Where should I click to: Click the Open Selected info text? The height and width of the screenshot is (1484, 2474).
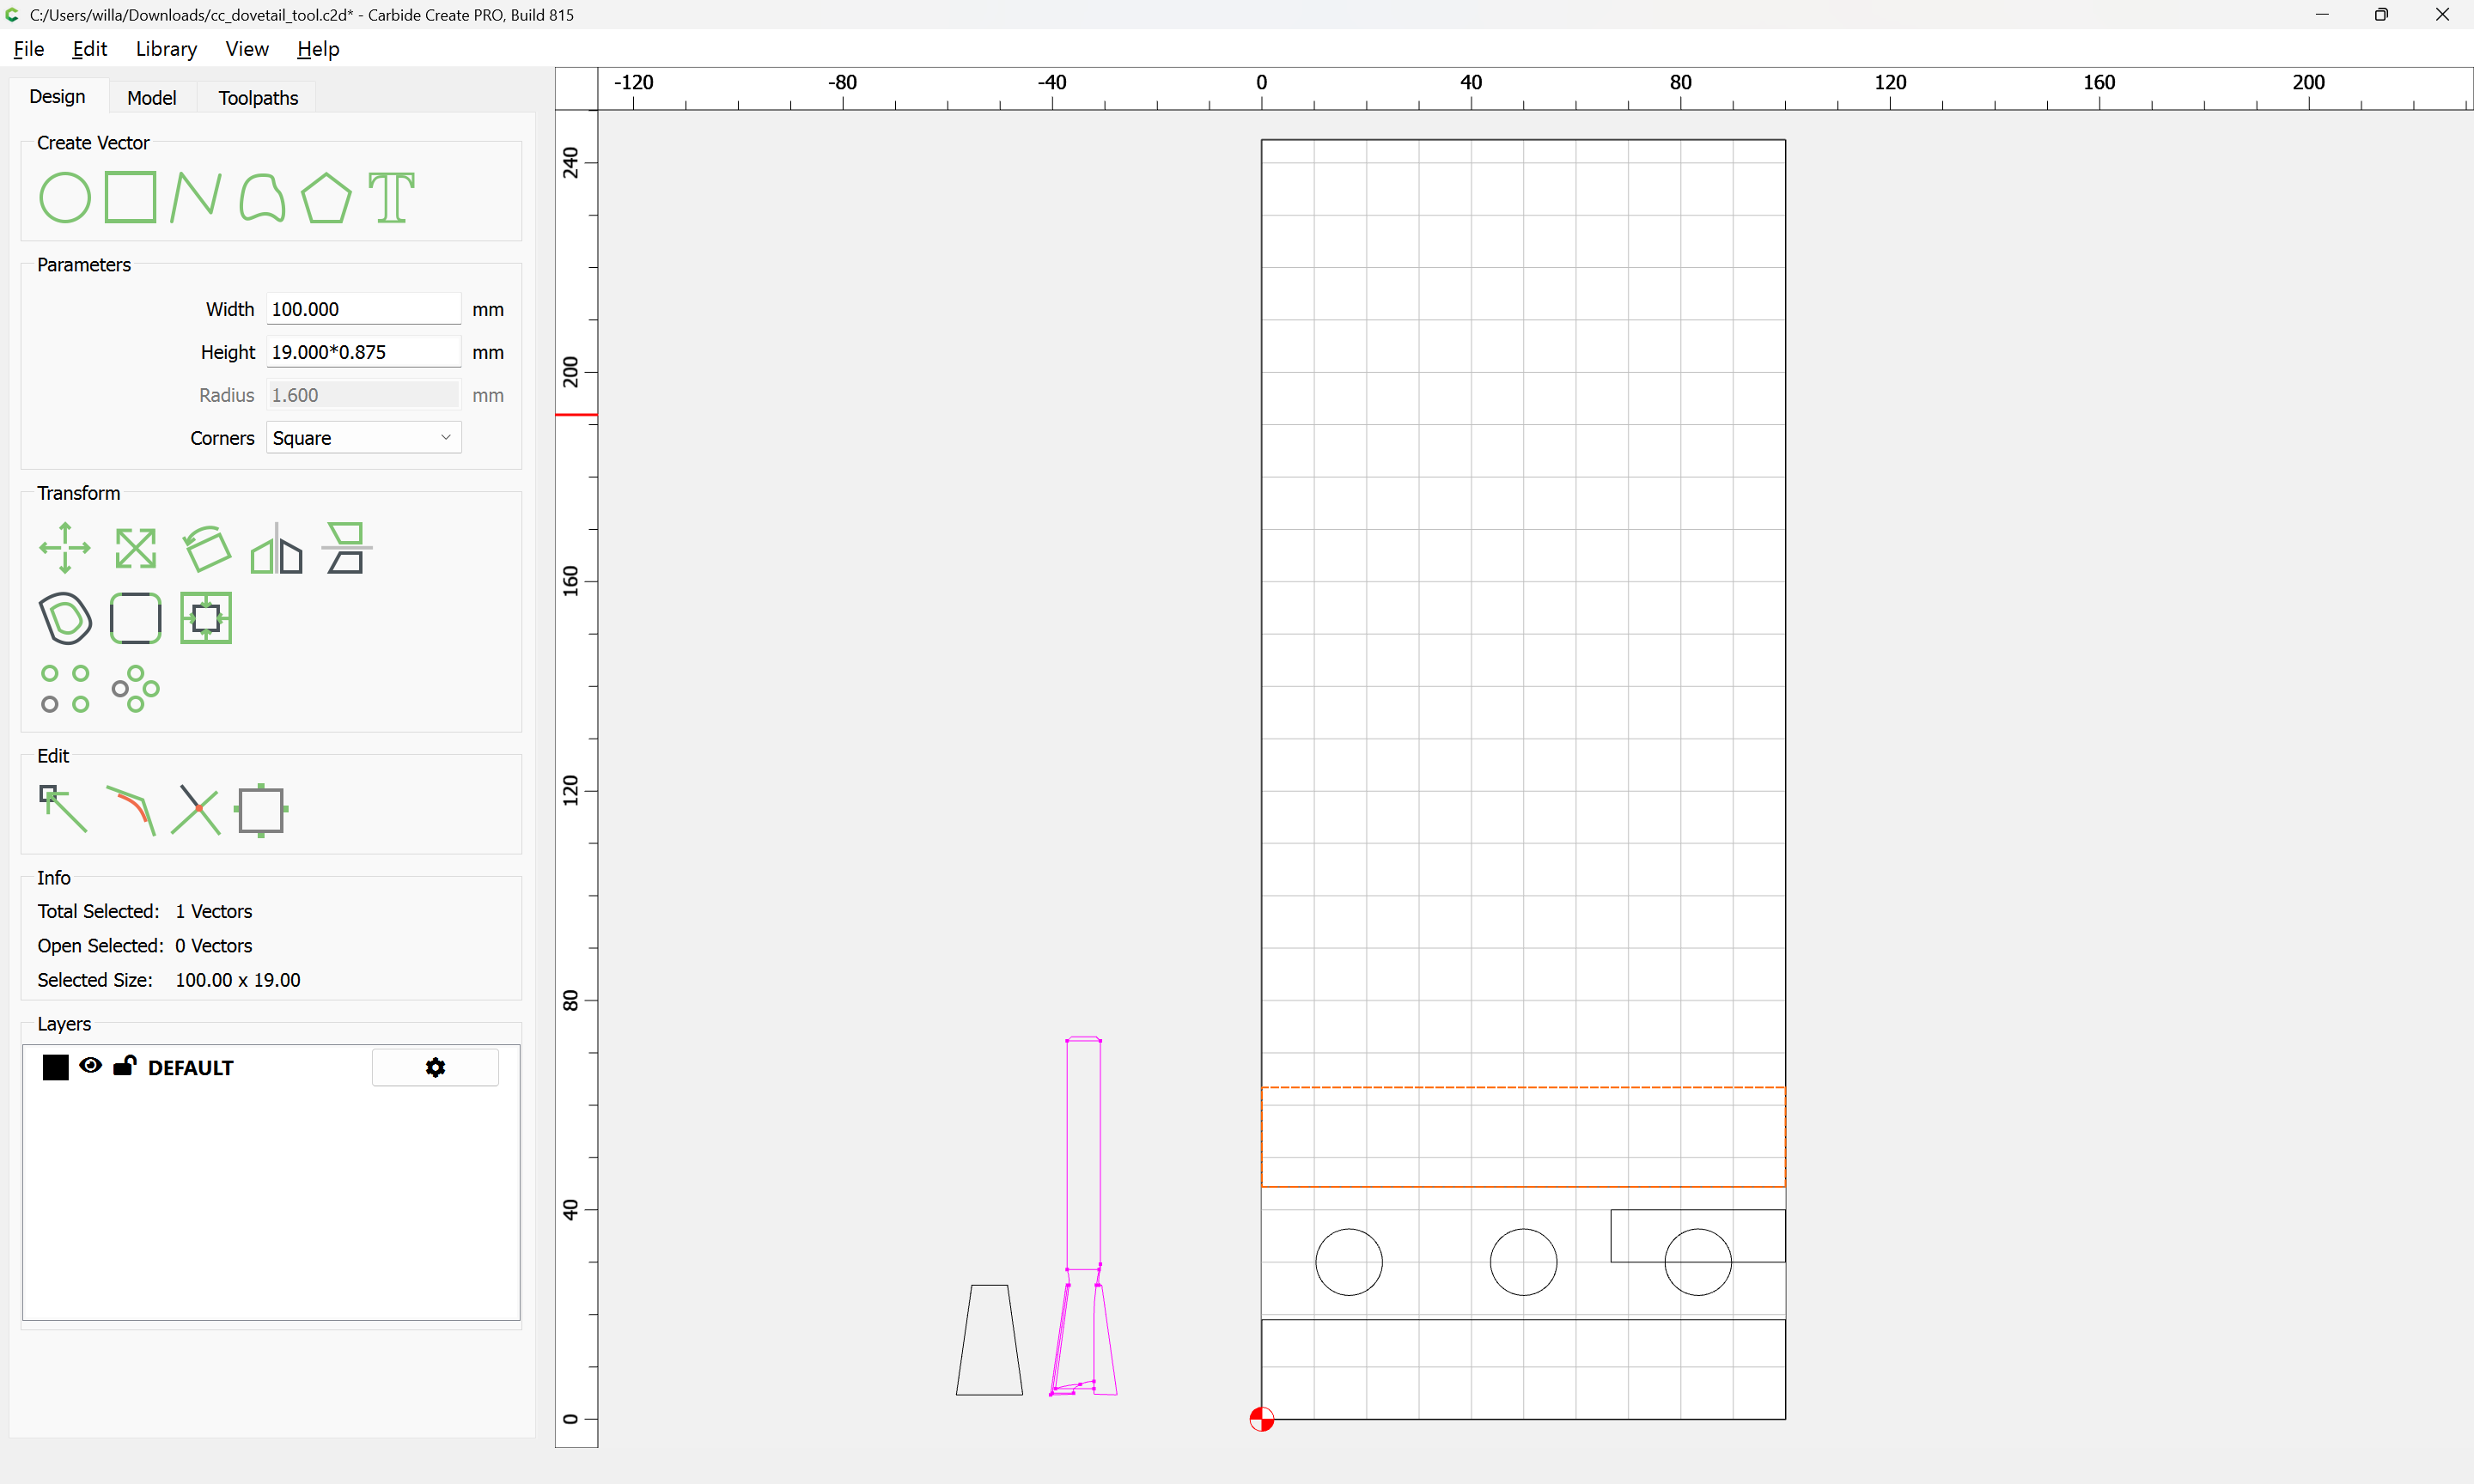pos(145,946)
